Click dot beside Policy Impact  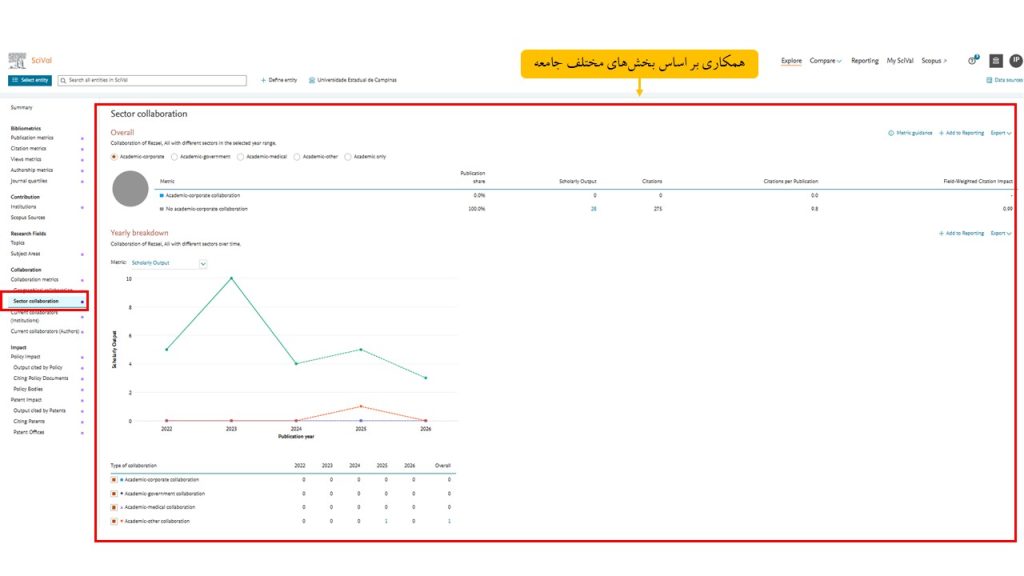pyautogui.click(x=82, y=357)
